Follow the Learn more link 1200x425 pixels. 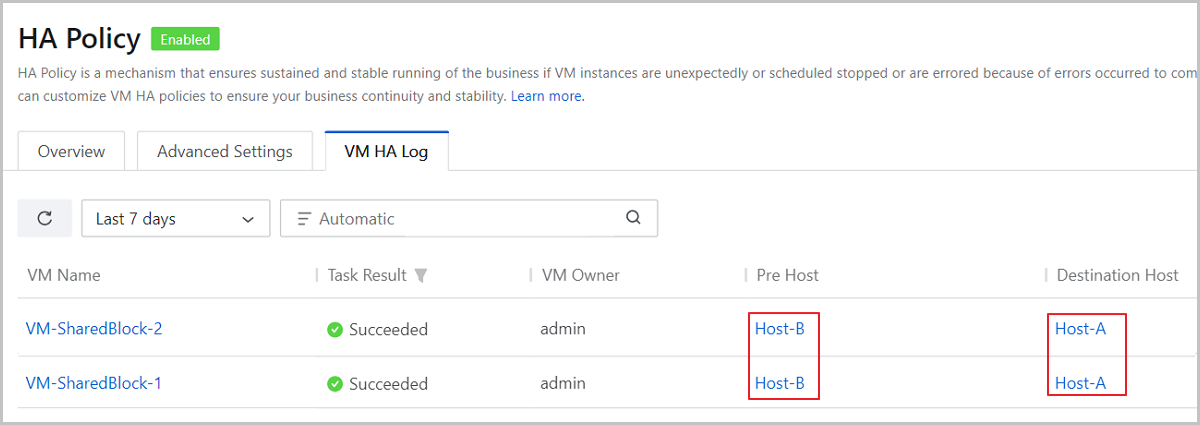tap(547, 96)
